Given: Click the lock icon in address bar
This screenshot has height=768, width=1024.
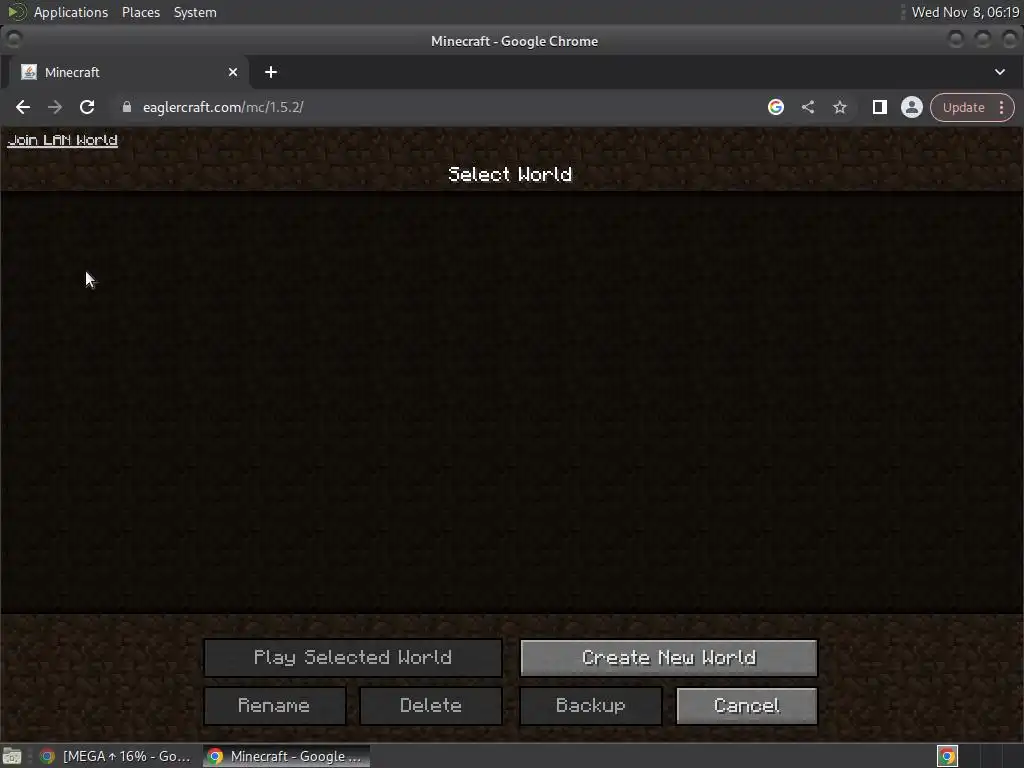Looking at the screenshot, I should click(127, 107).
